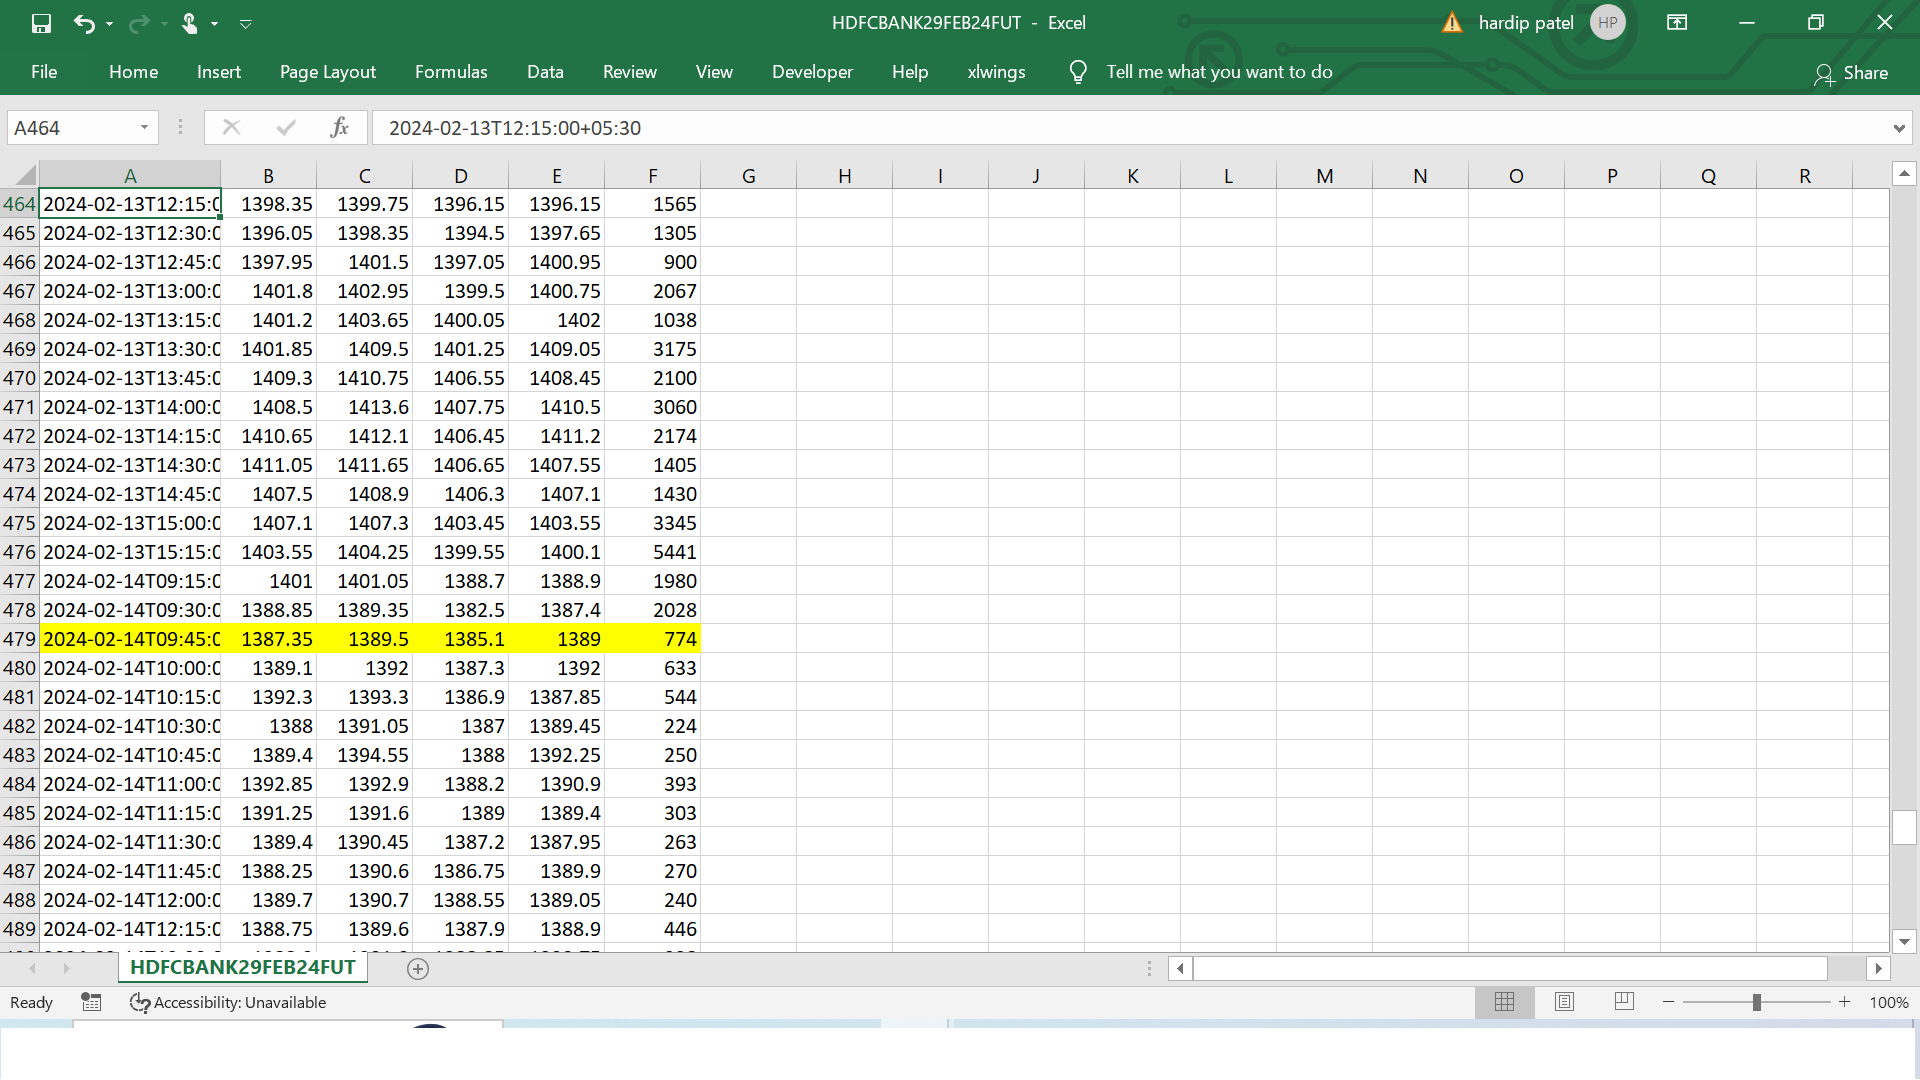Click the Tell me what you want to do box
1920x1080 pixels.
pyautogui.click(x=1218, y=71)
